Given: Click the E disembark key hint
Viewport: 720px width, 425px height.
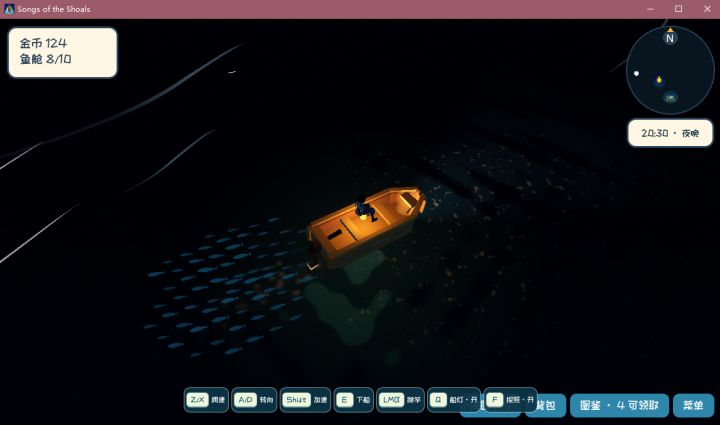Looking at the screenshot, I should (x=354, y=400).
